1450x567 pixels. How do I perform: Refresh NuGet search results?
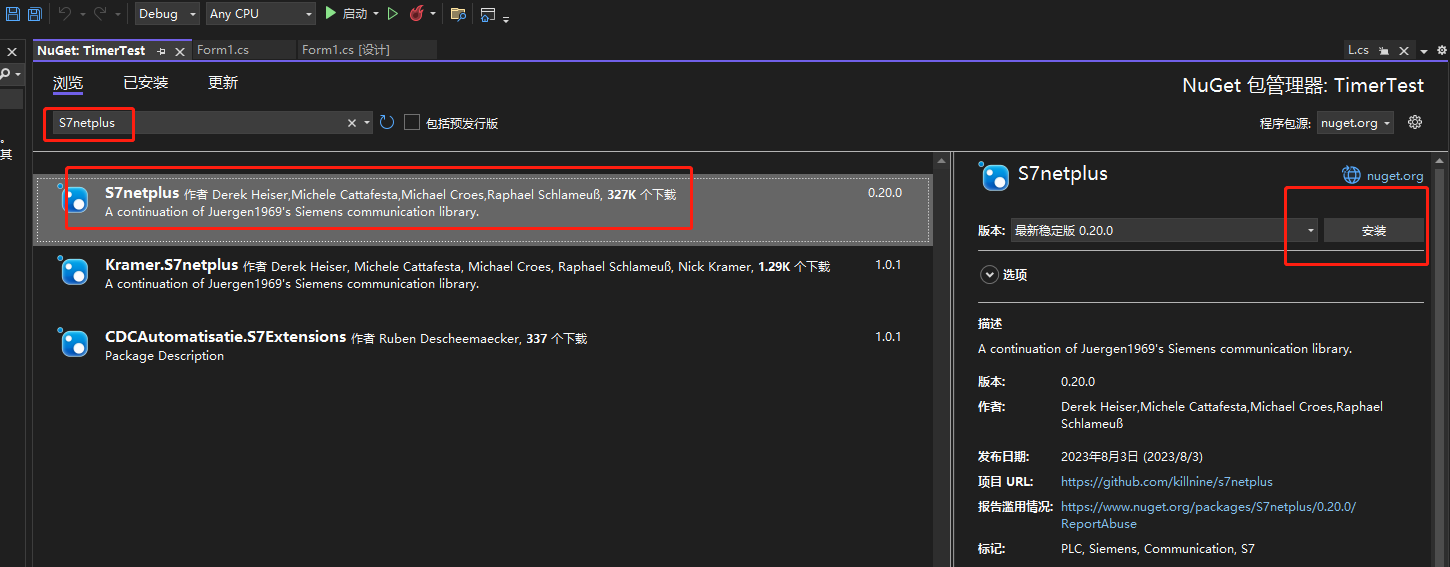click(387, 122)
